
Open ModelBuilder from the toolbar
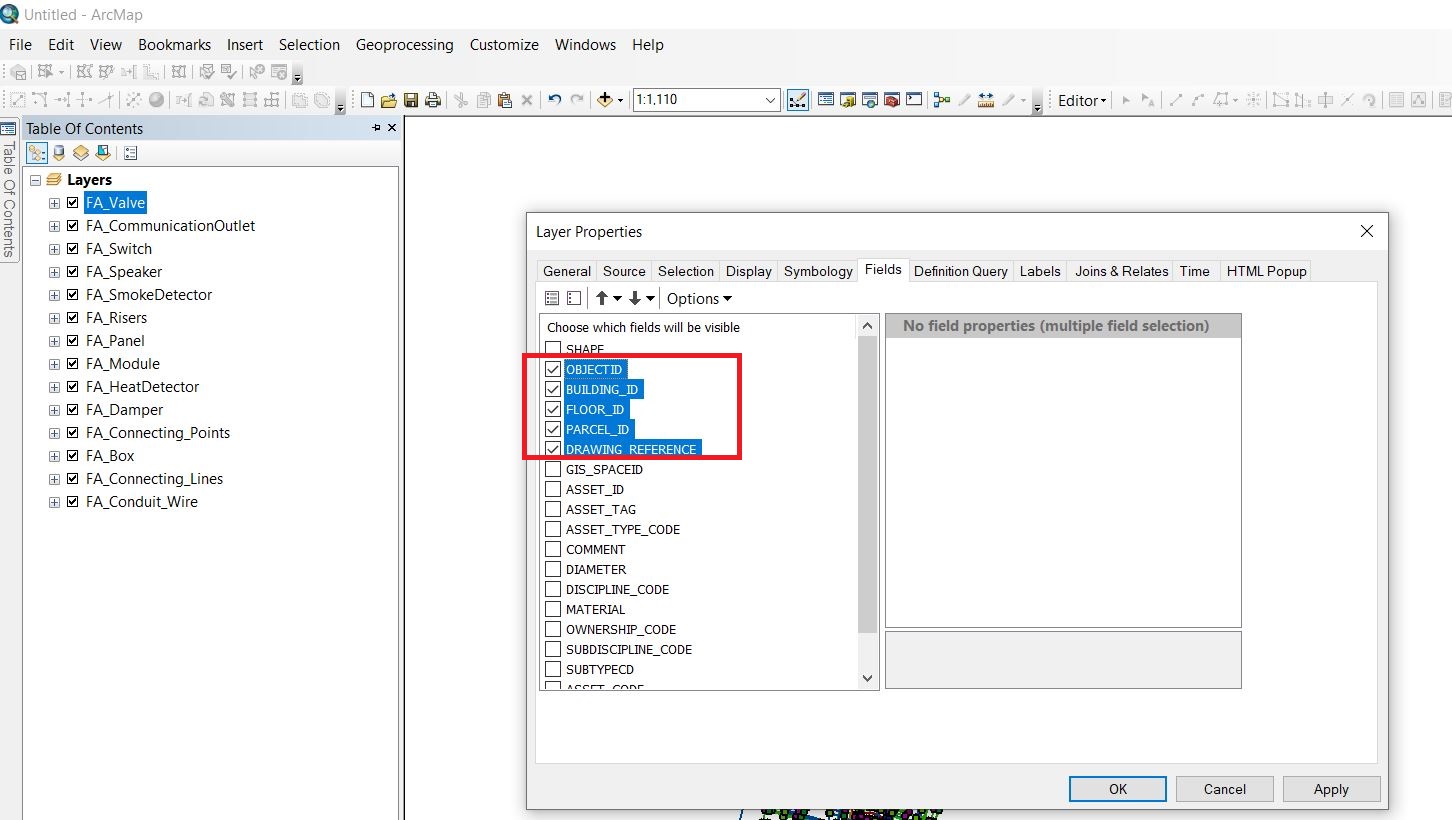point(941,100)
